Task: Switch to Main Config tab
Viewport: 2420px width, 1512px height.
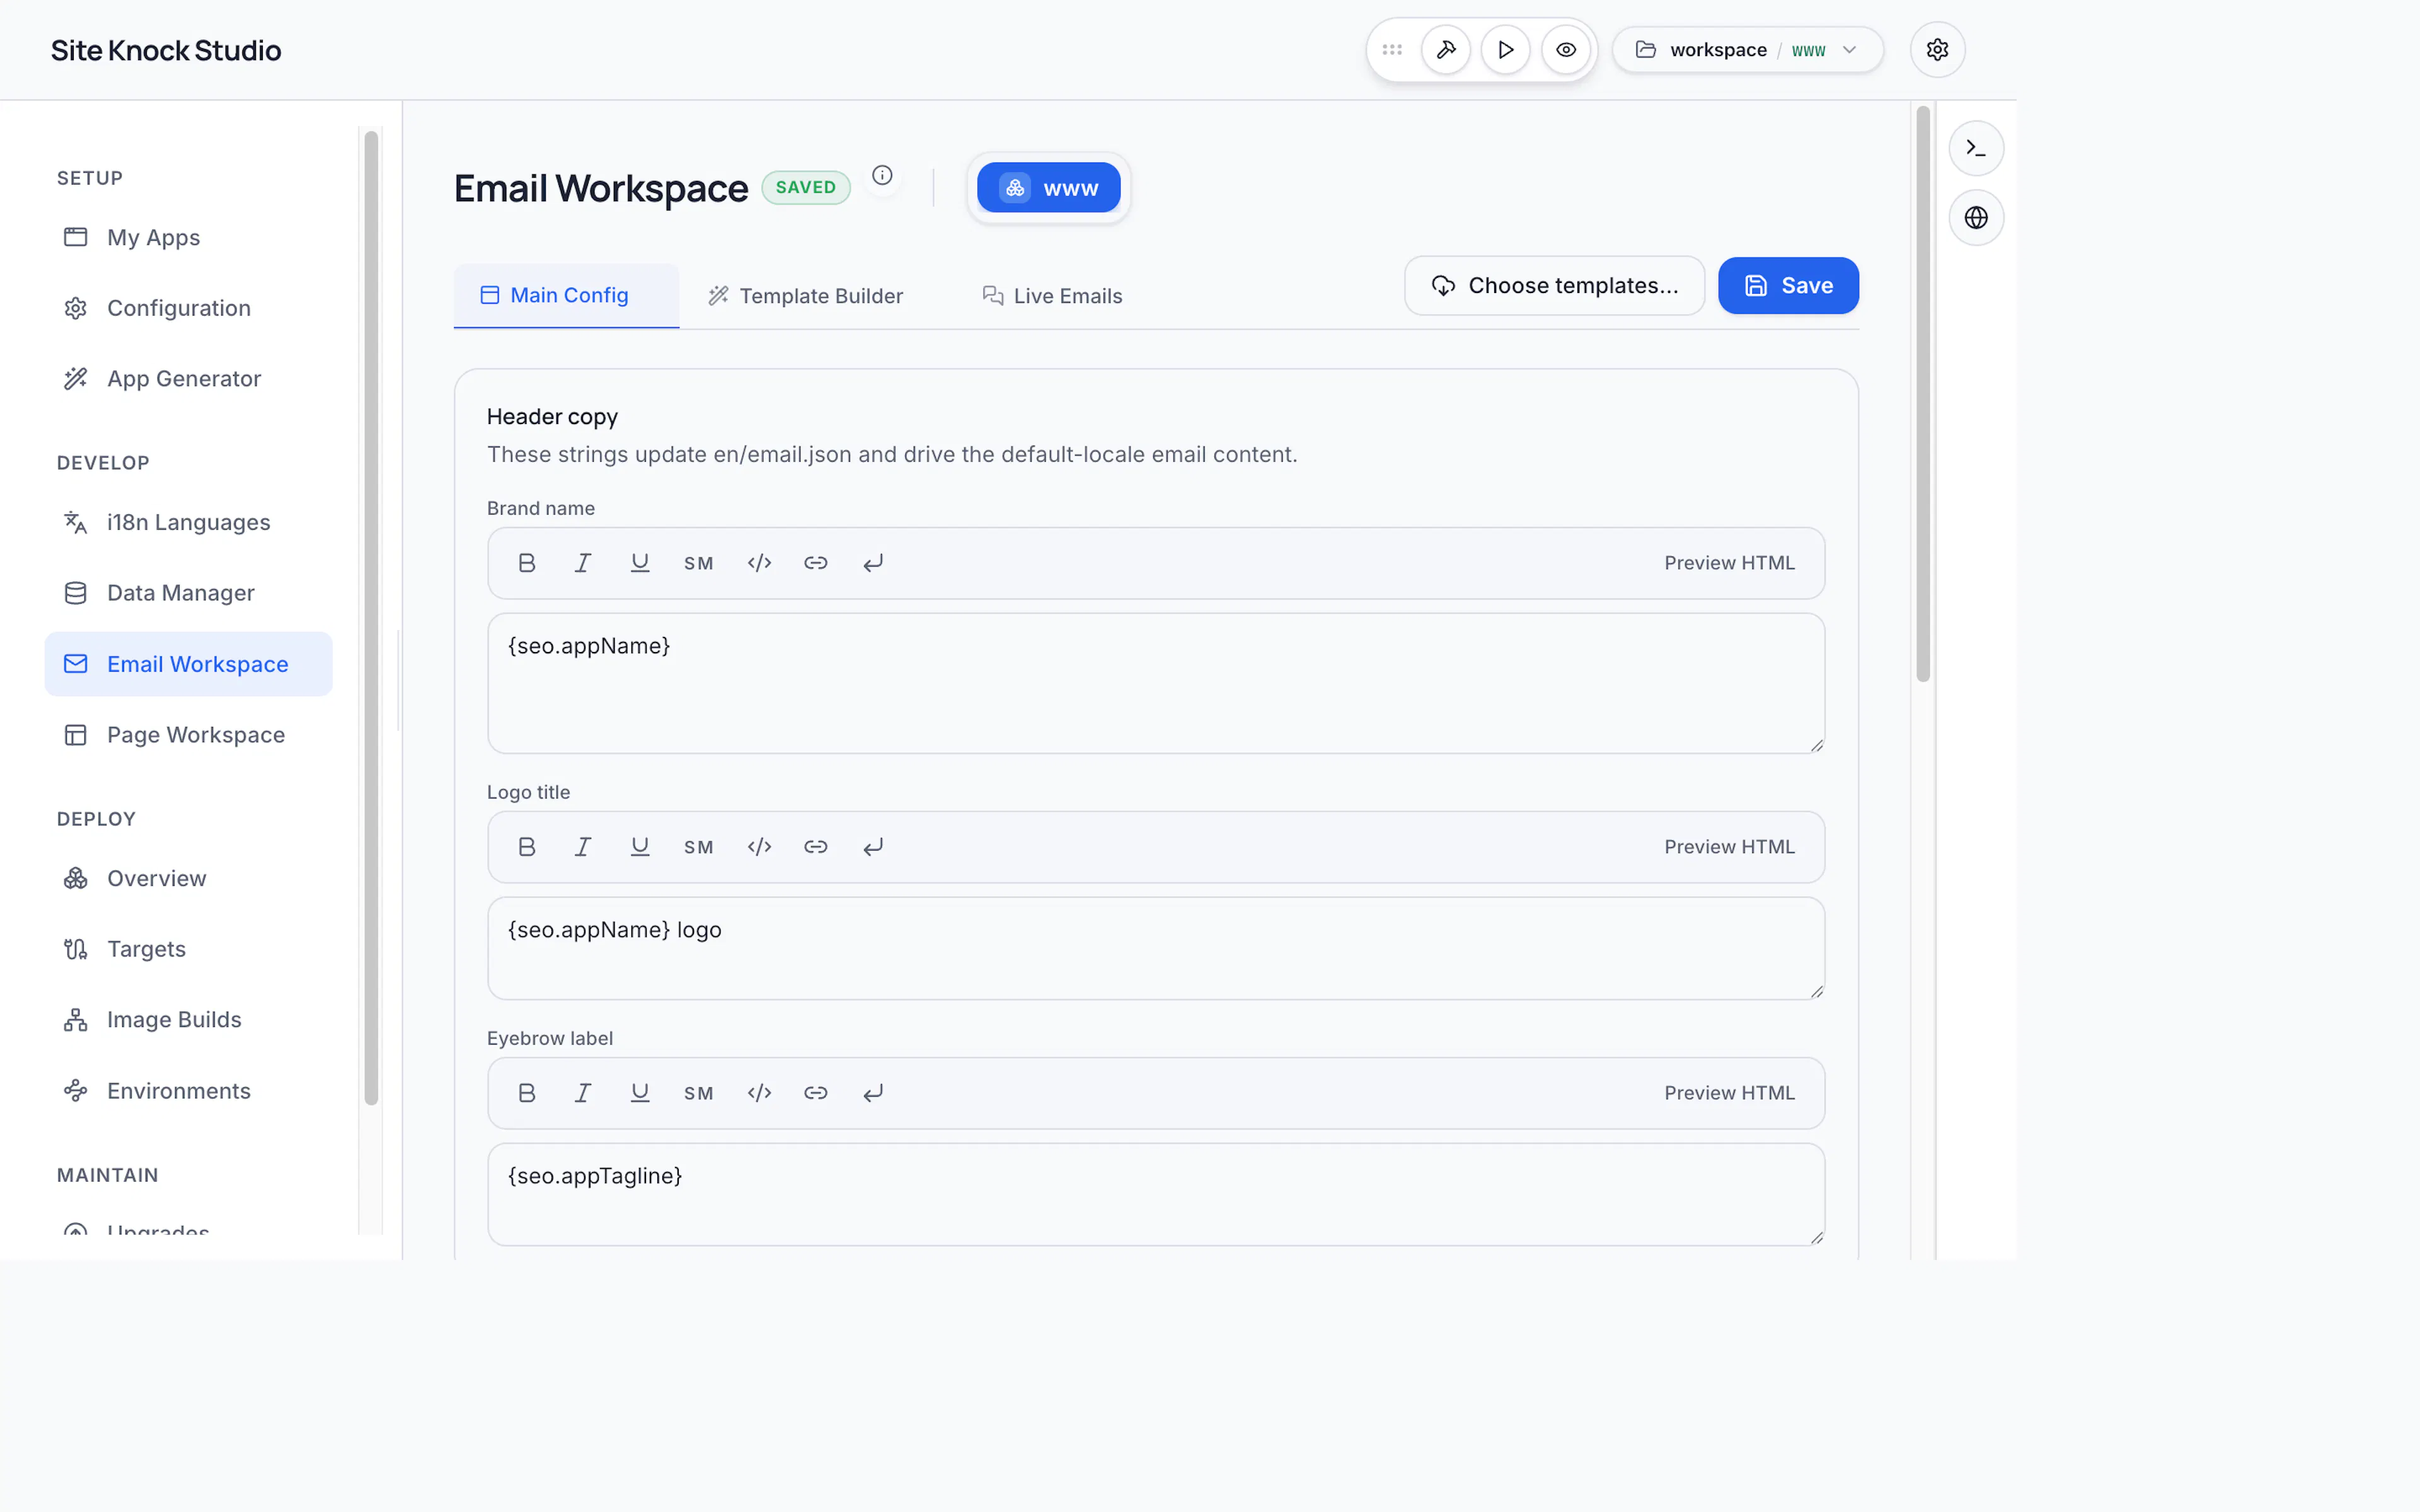Action: [566, 295]
